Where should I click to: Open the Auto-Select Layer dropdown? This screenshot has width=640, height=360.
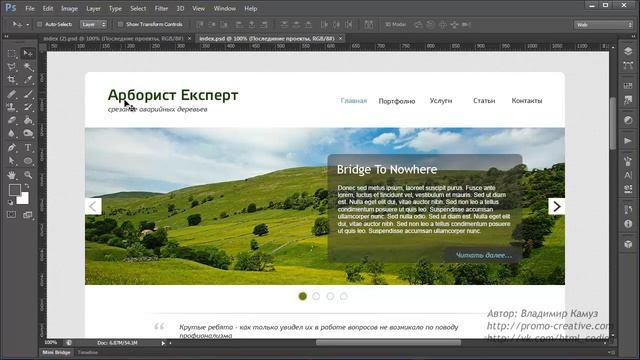(x=93, y=24)
